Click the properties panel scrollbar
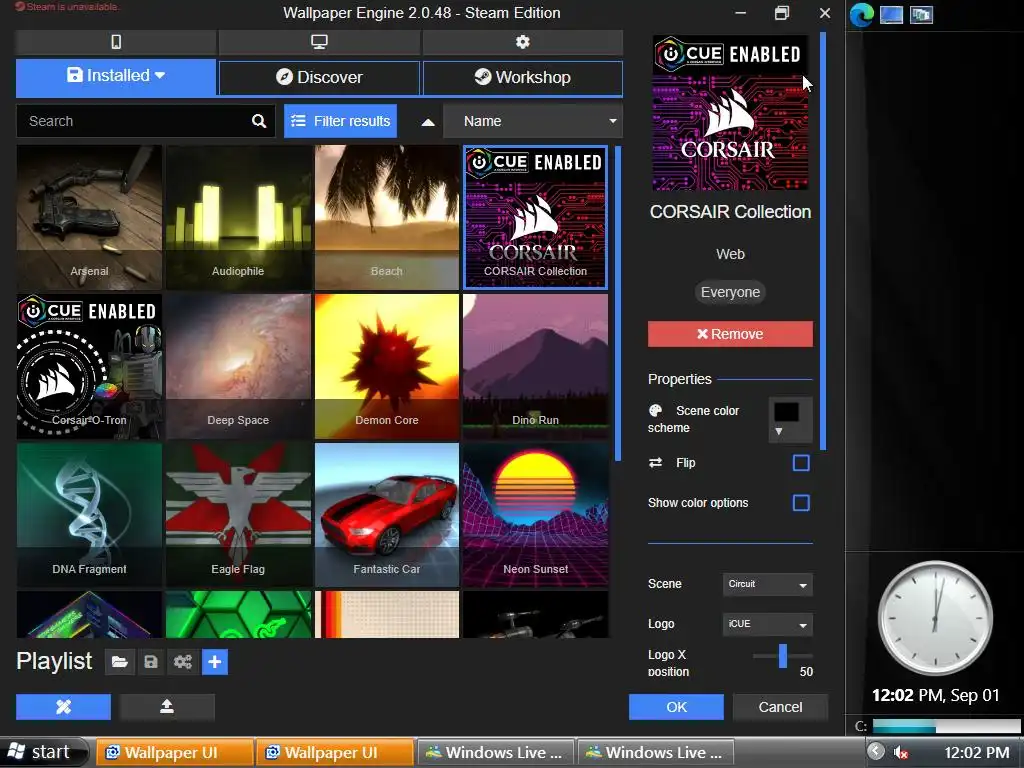 823,241
